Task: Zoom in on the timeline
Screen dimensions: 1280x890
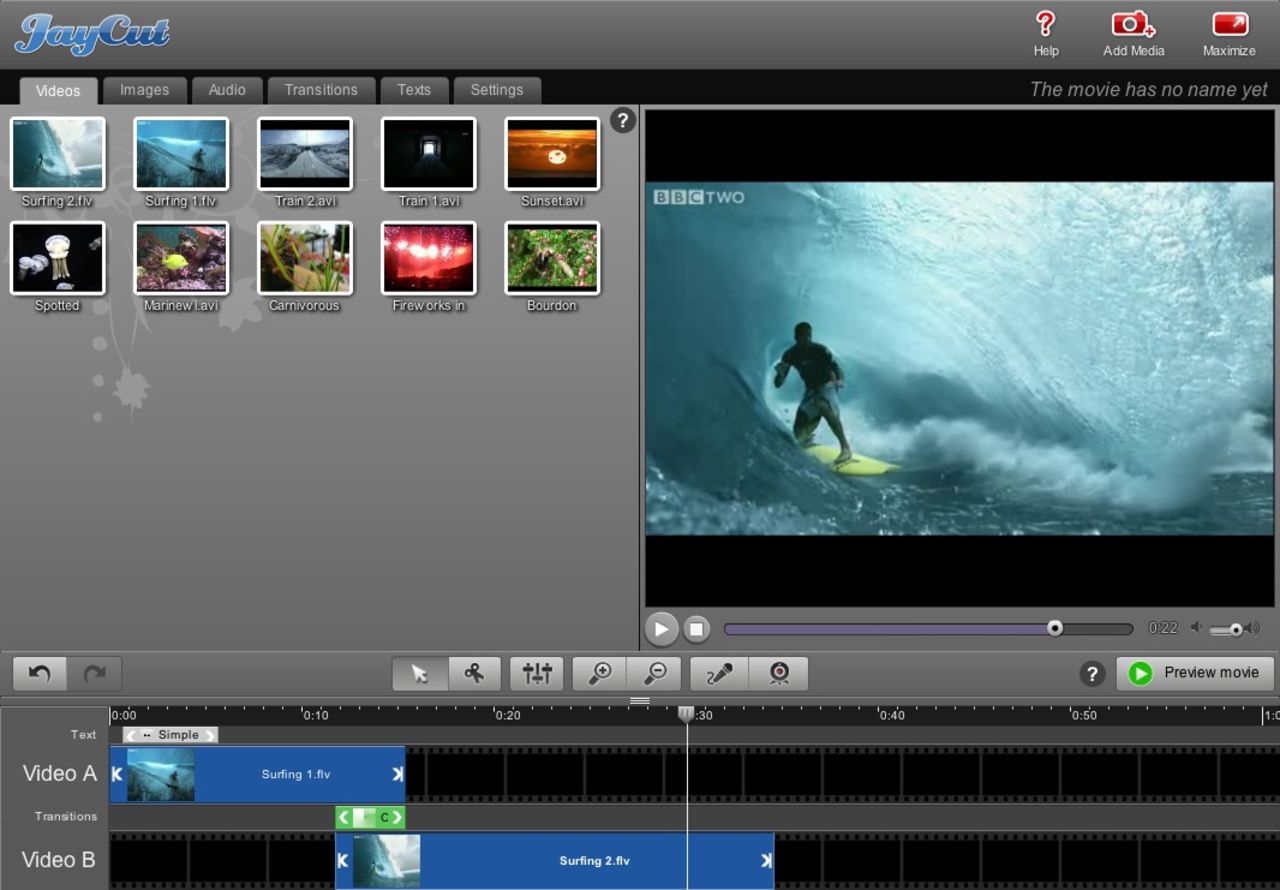Action: (600, 674)
